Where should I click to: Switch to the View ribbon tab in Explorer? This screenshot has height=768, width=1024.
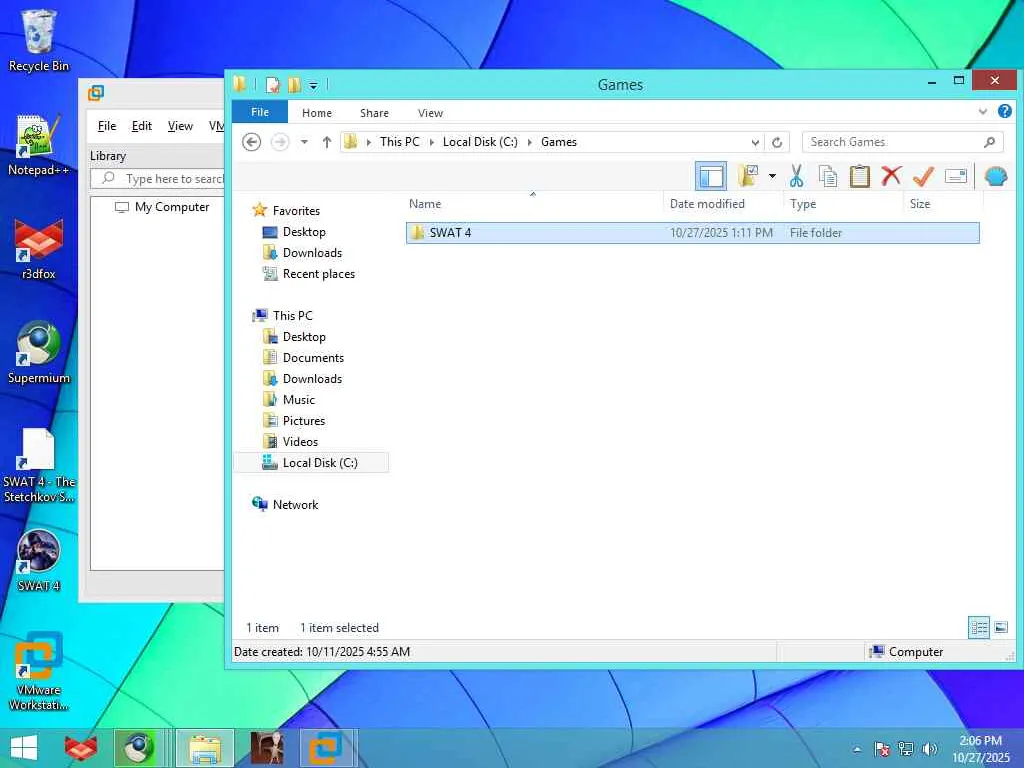coord(430,113)
